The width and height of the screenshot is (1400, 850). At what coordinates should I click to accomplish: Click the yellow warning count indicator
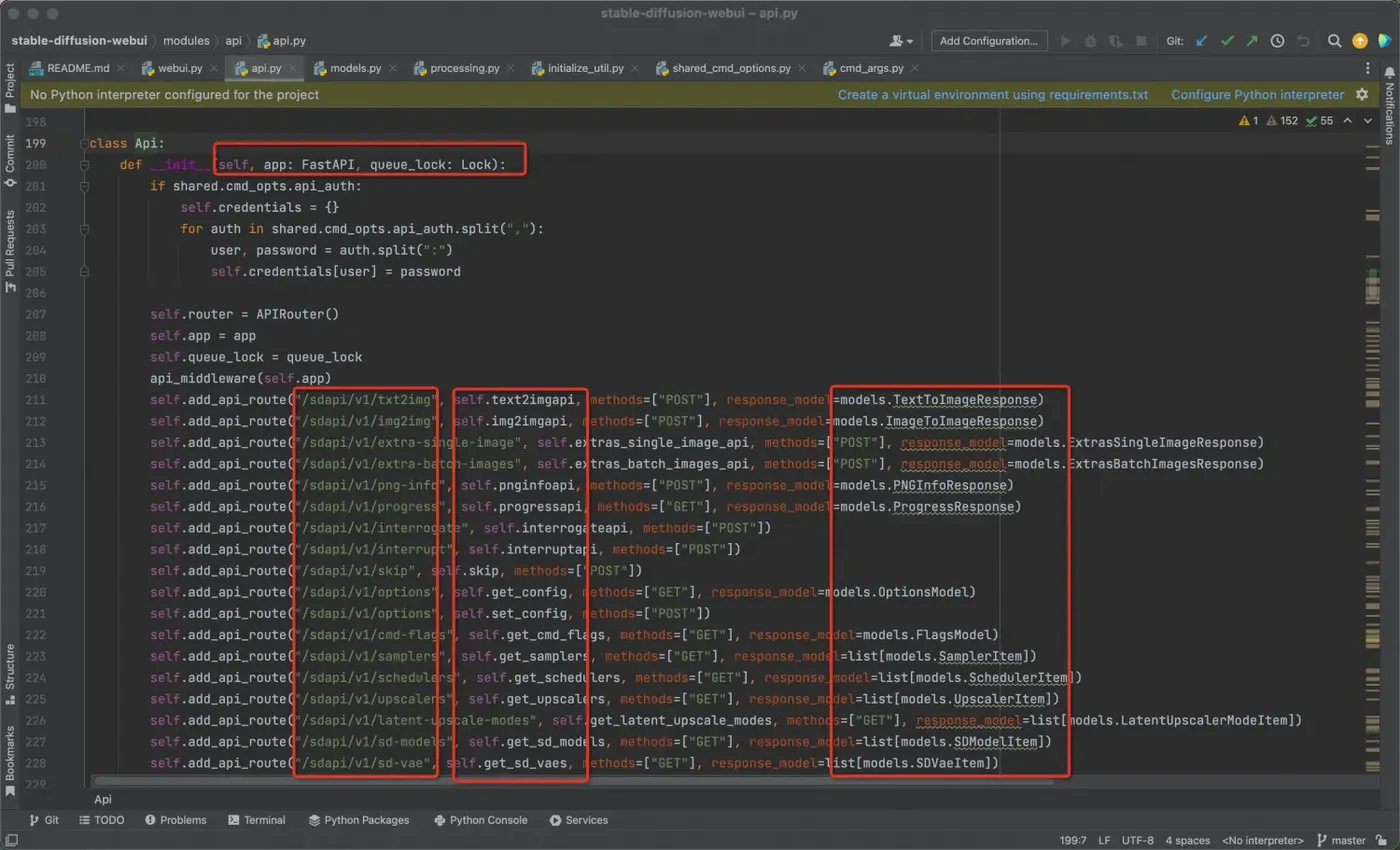point(1248,121)
